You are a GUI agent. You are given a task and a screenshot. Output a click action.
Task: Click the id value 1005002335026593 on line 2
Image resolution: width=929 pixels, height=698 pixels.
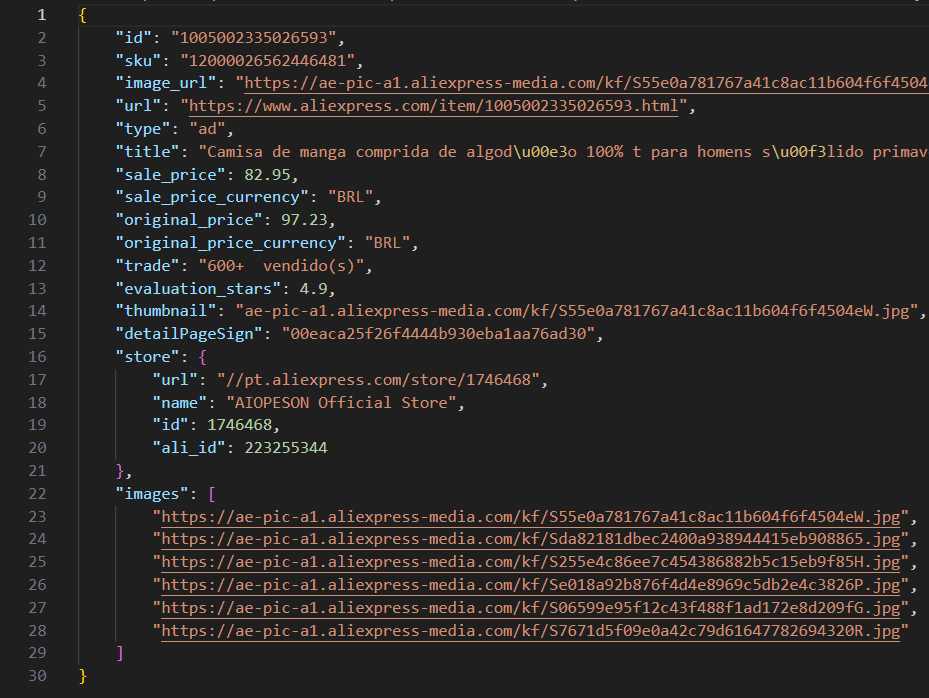coord(254,38)
